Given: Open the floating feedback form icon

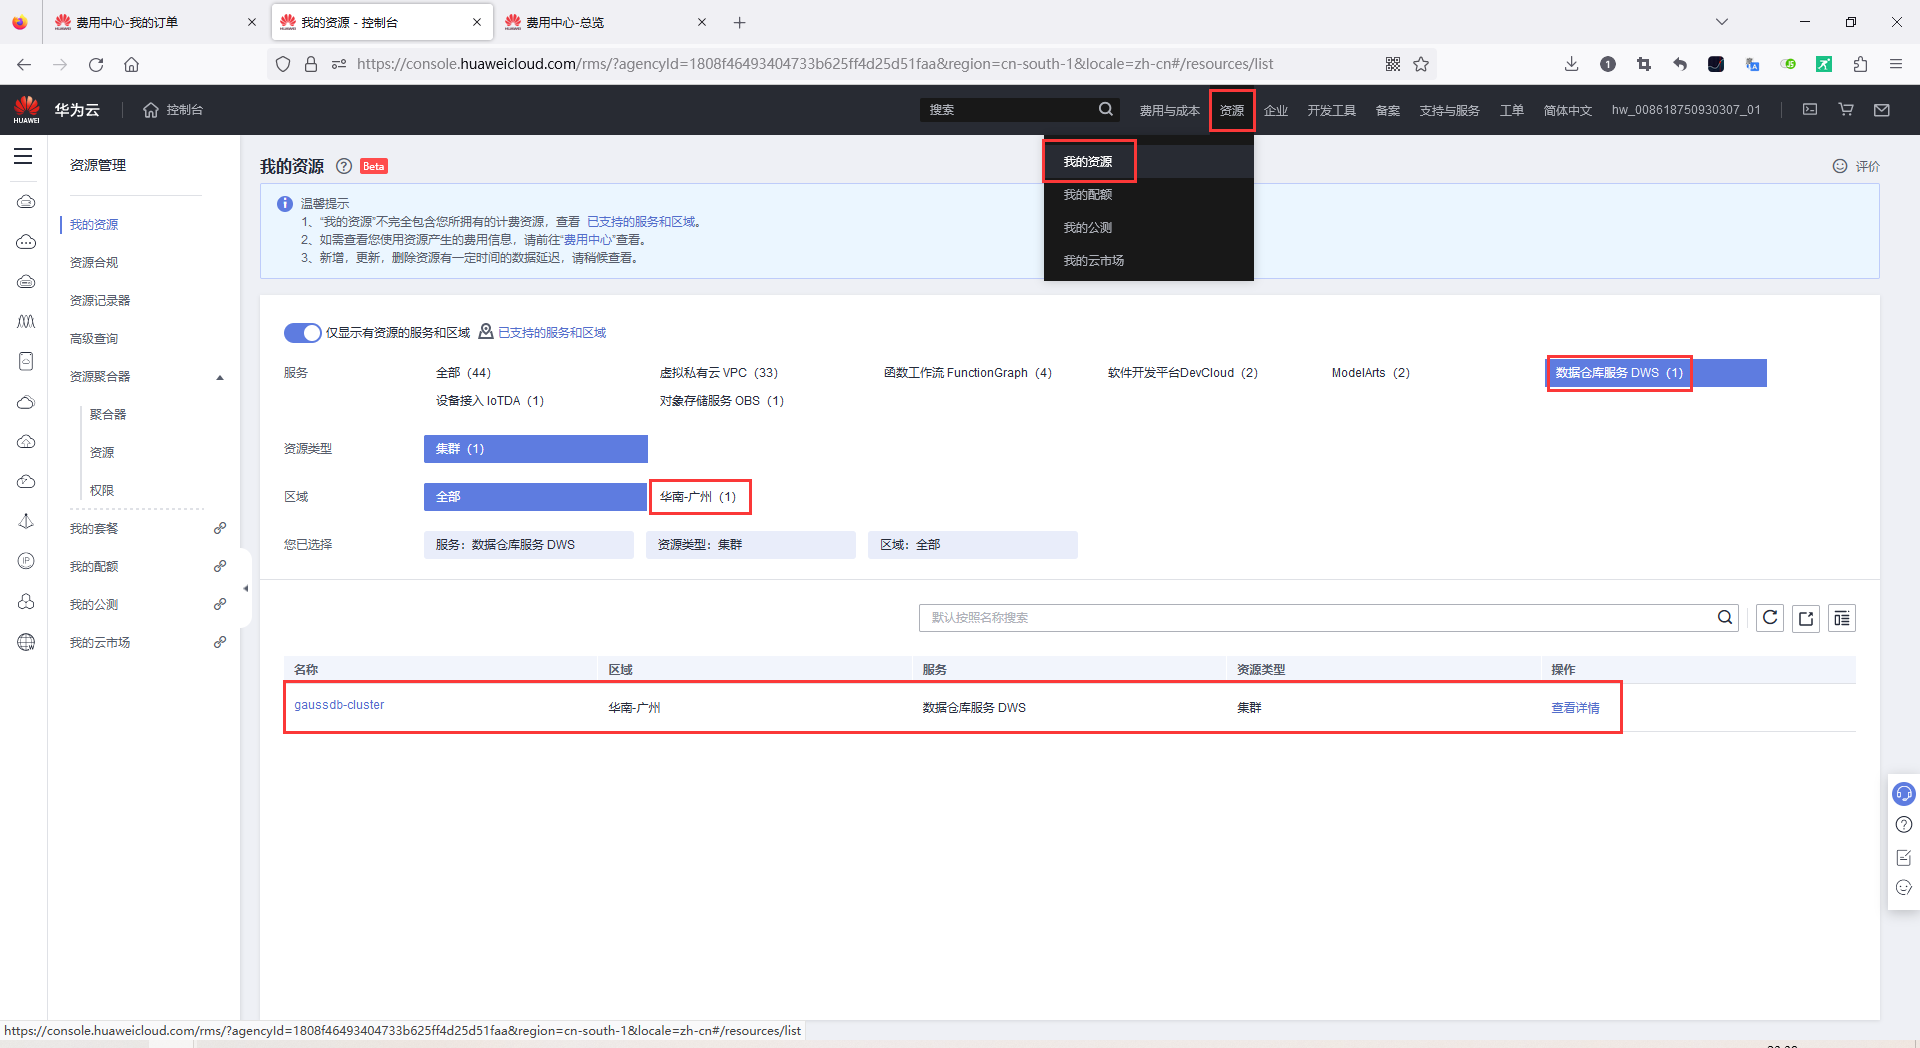Looking at the screenshot, I should tap(1904, 857).
